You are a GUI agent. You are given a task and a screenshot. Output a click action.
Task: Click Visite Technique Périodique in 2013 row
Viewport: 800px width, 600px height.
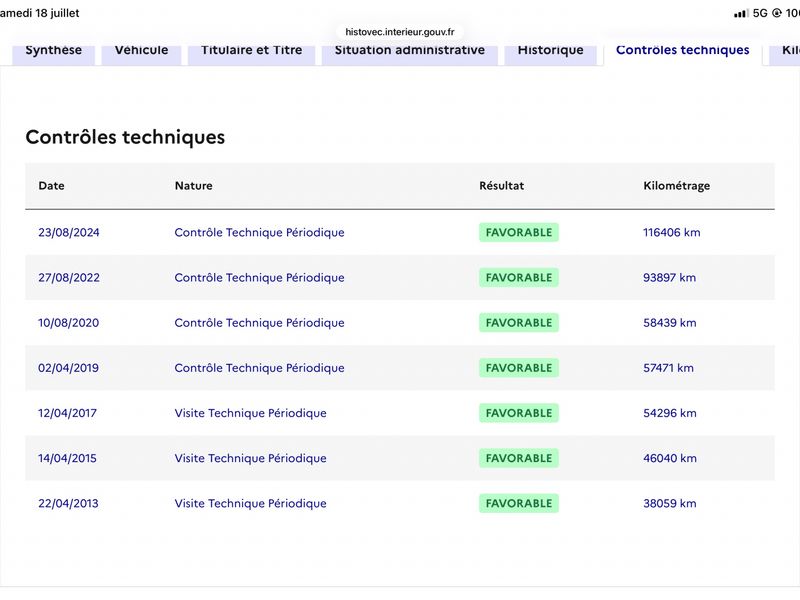coord(251,504)
